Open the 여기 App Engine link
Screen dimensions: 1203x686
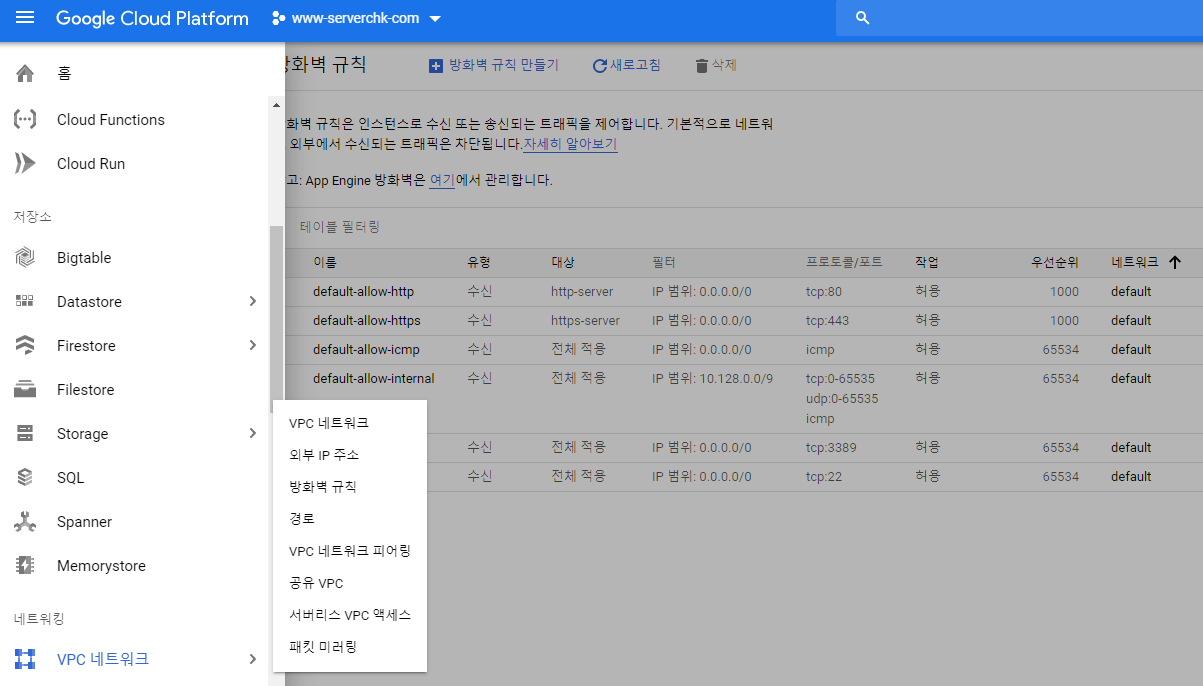[x=442, y=181]
